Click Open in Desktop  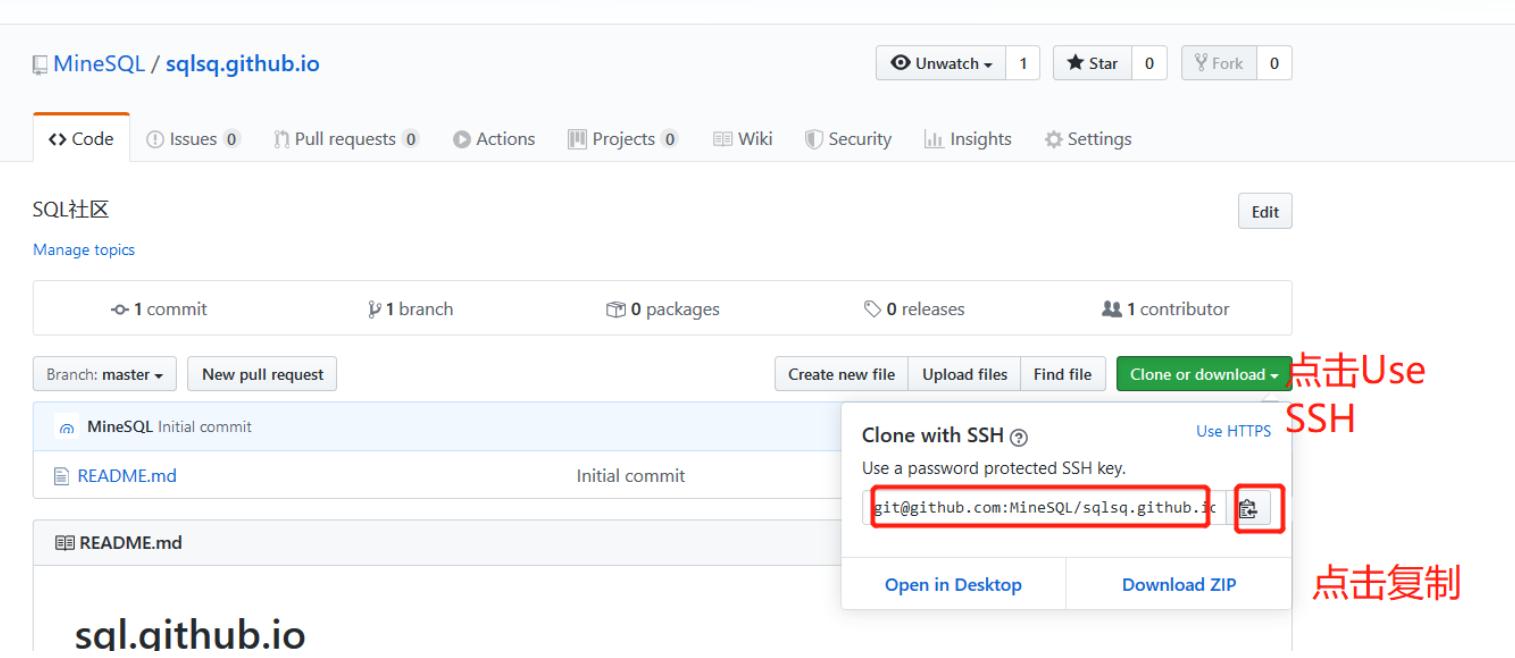[953, 585]
